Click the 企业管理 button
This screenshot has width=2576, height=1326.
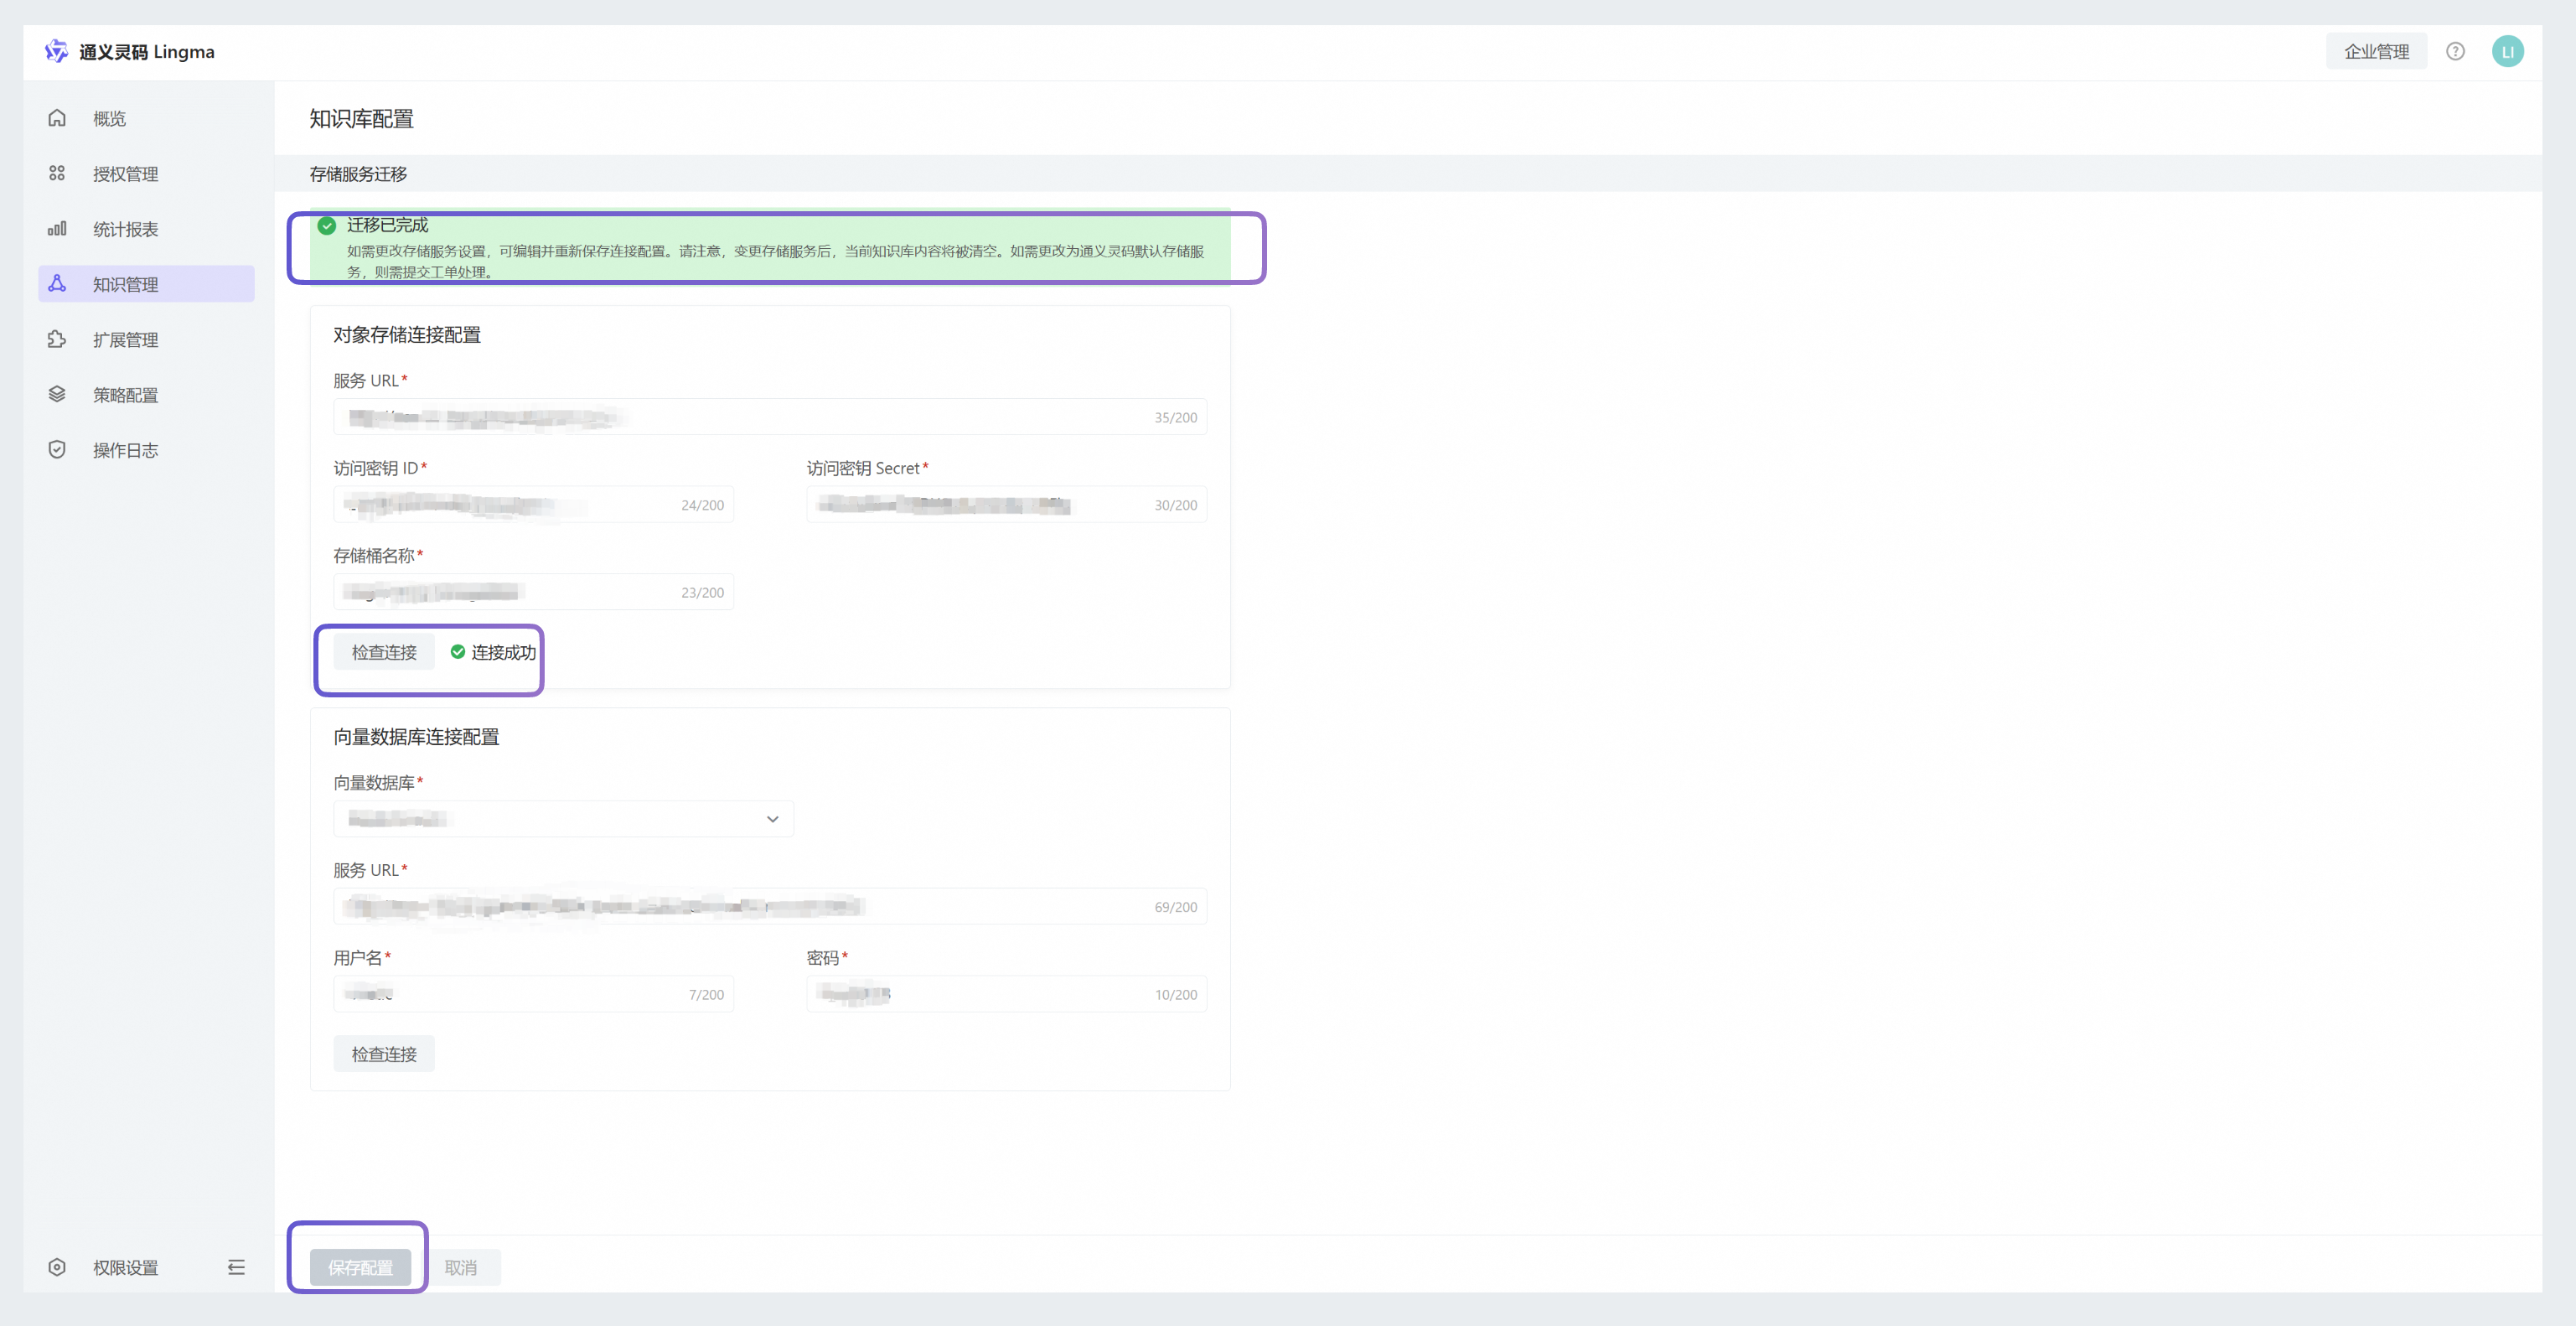pos(2376,51)
